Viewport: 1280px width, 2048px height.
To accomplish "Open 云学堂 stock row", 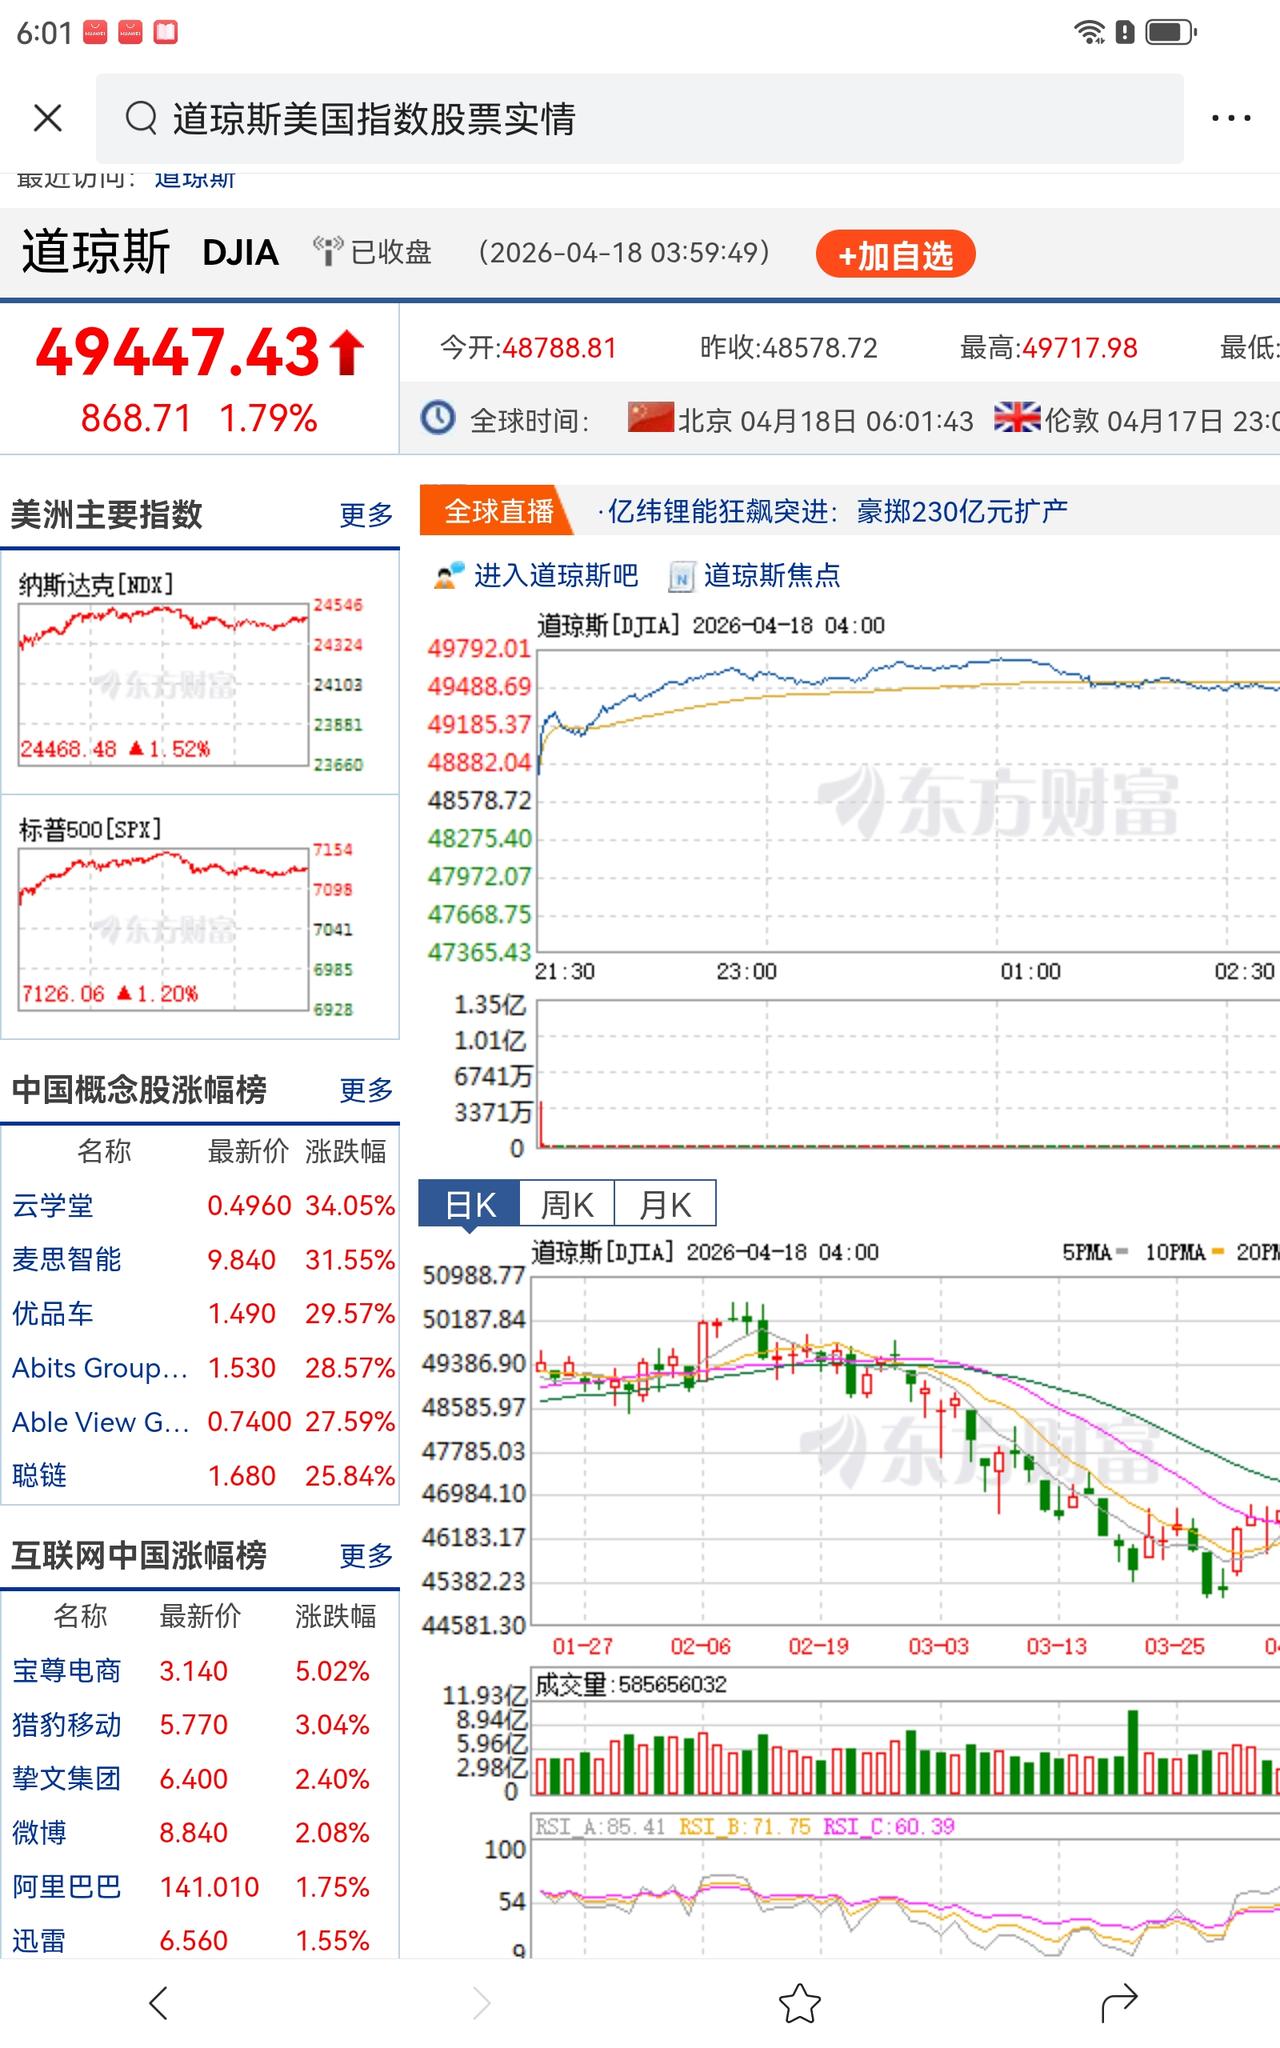I will (200, 1205).
